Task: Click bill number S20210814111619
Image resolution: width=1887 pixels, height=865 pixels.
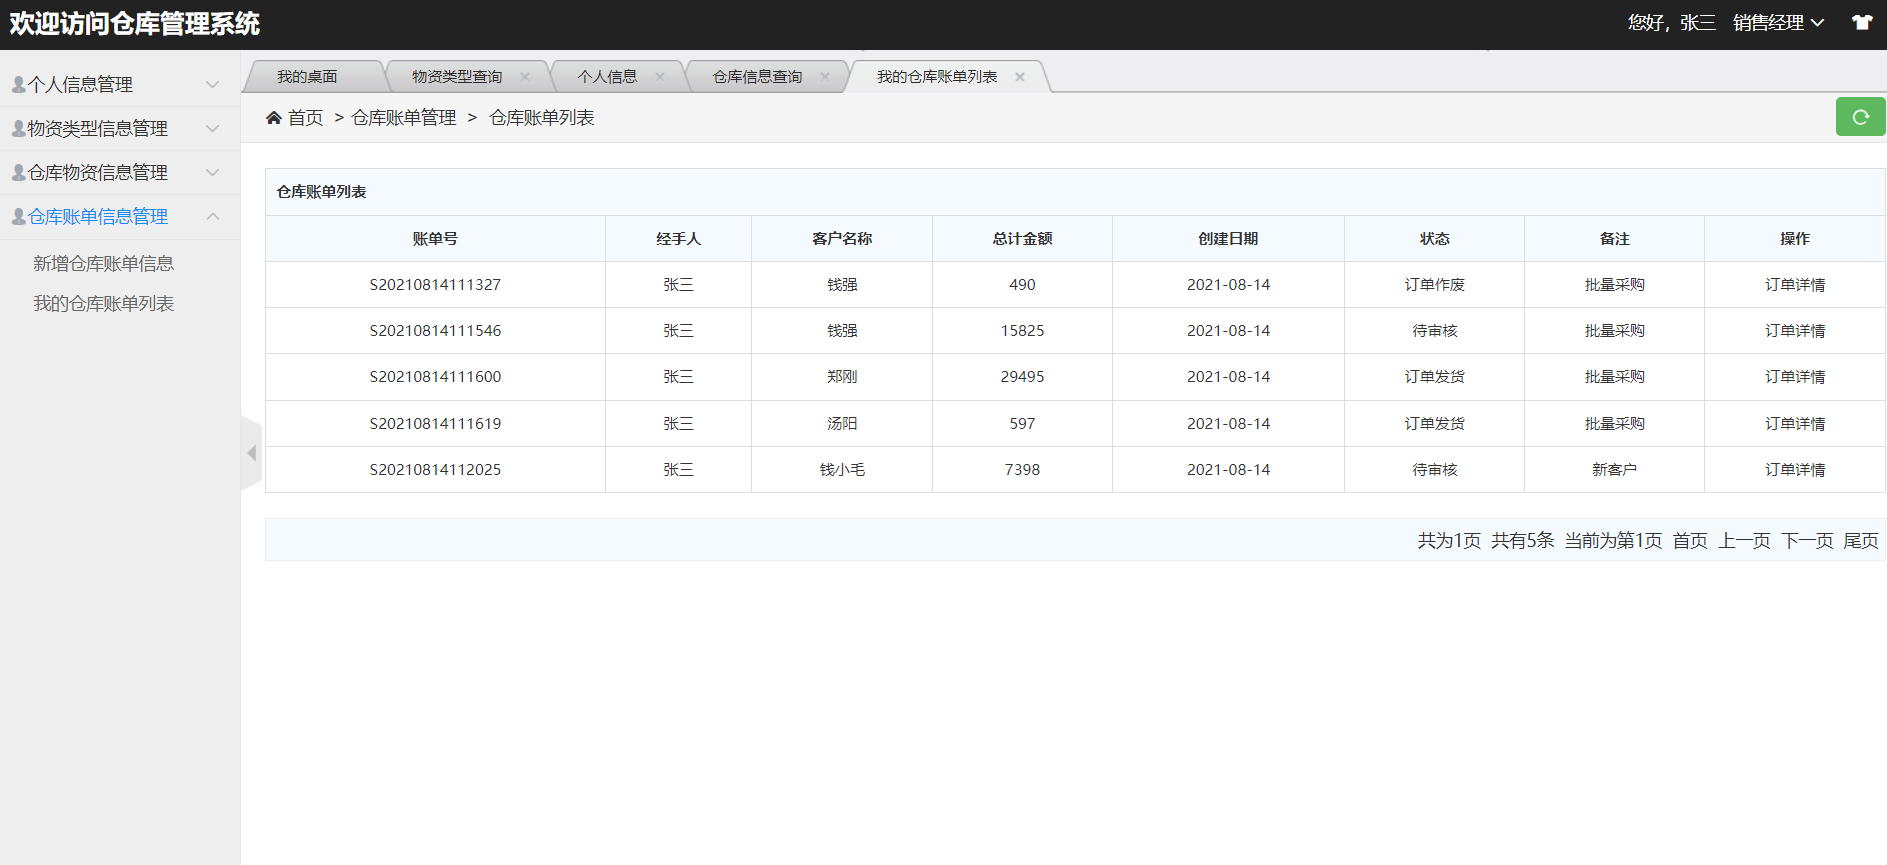Action: point(435,424)
